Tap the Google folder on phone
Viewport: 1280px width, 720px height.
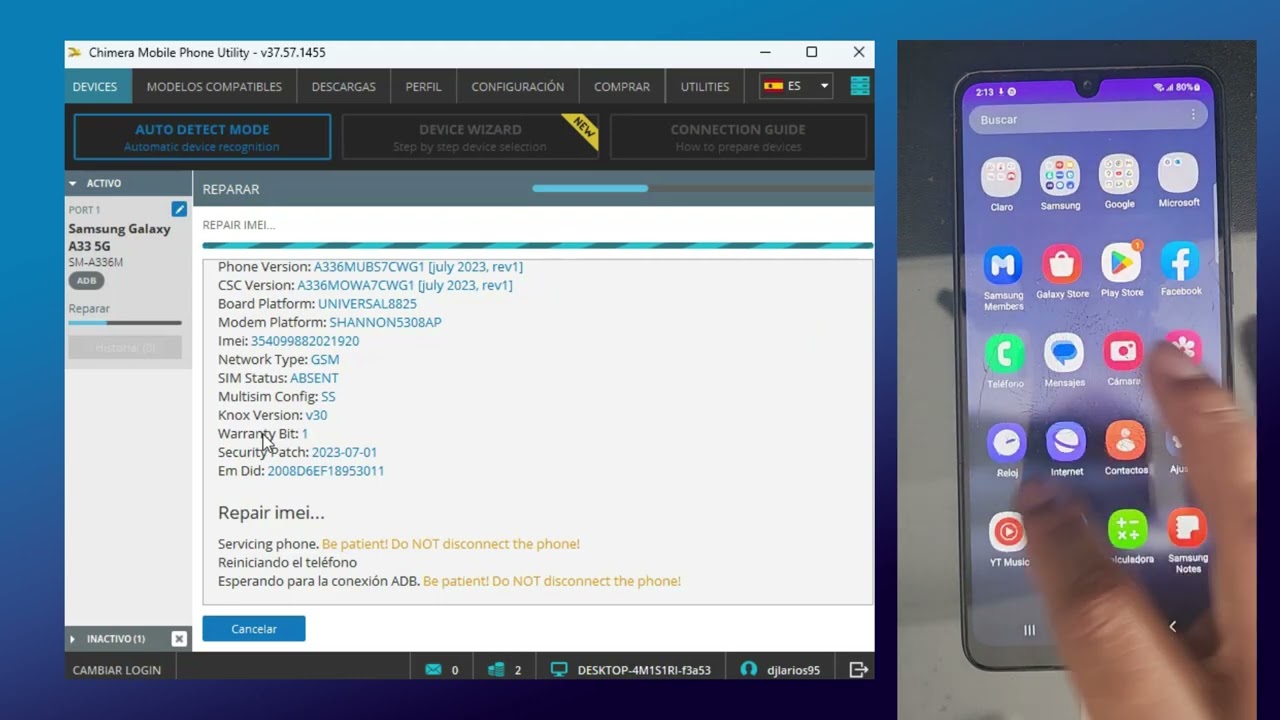pos(1119,176)
